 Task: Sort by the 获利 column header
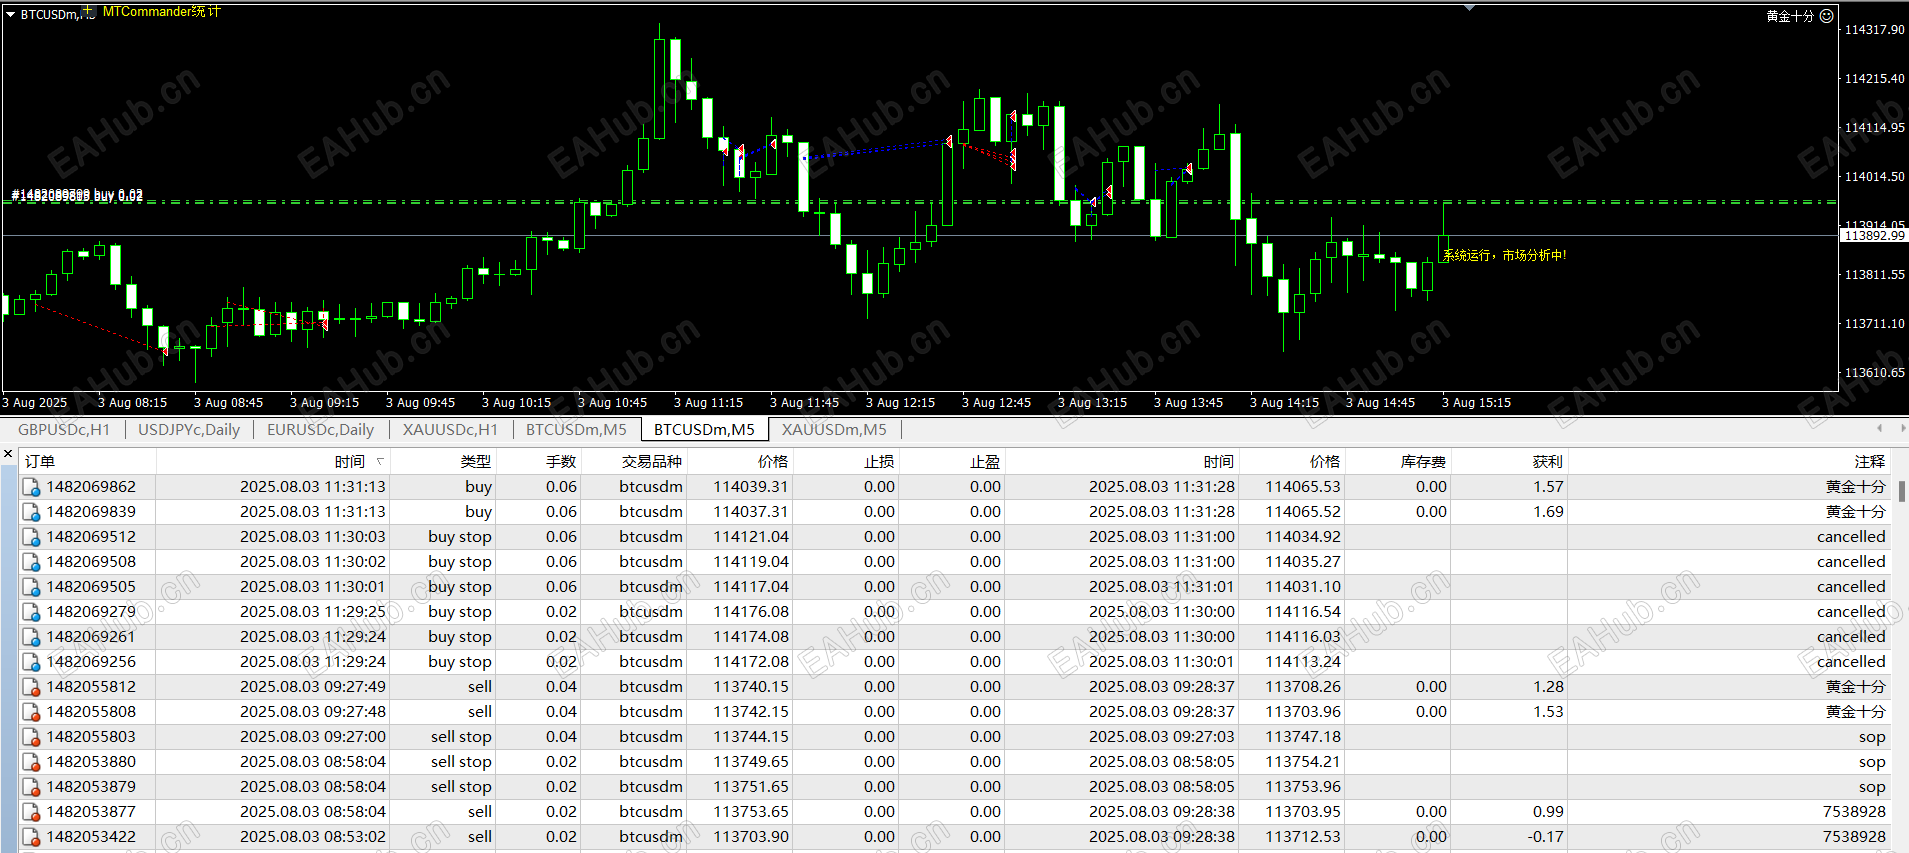click(x=1509, y=461)
